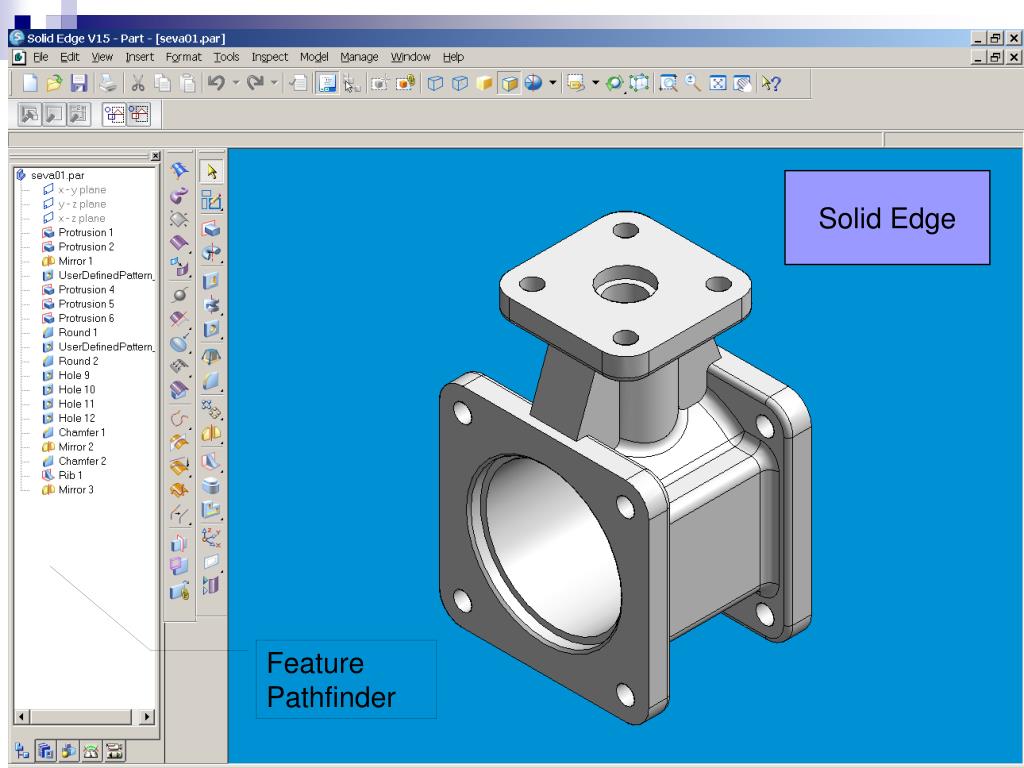Select the Thin Wall tool
This screenshot has width=1024, height=768.
click(x=211, y=486)
